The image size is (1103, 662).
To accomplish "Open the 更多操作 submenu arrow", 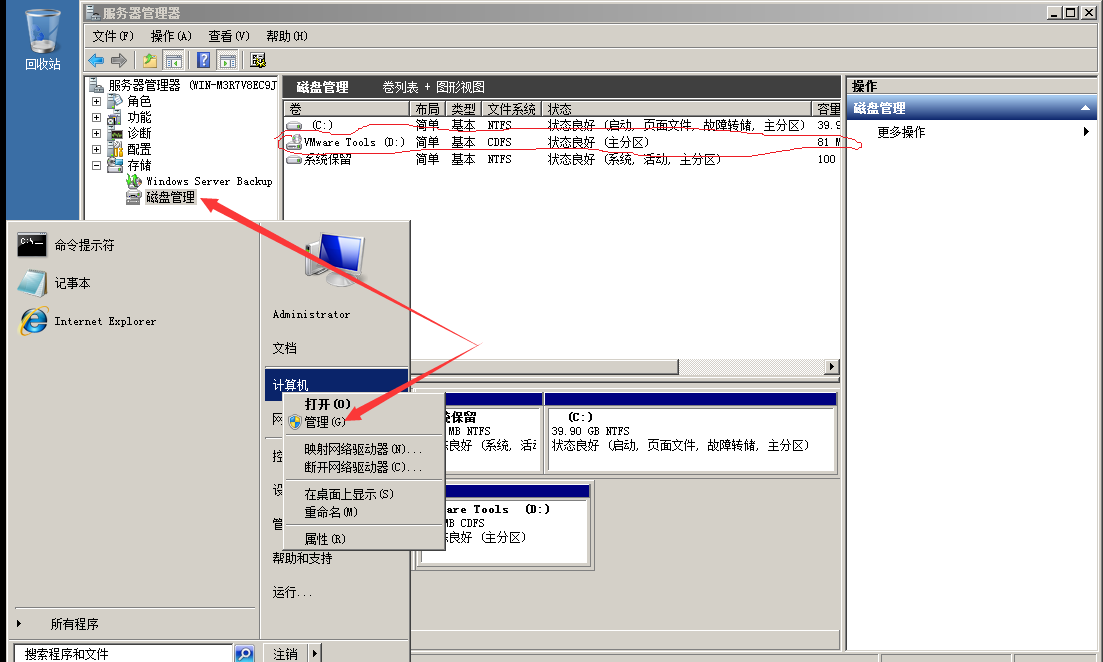I will (1086, 132).
